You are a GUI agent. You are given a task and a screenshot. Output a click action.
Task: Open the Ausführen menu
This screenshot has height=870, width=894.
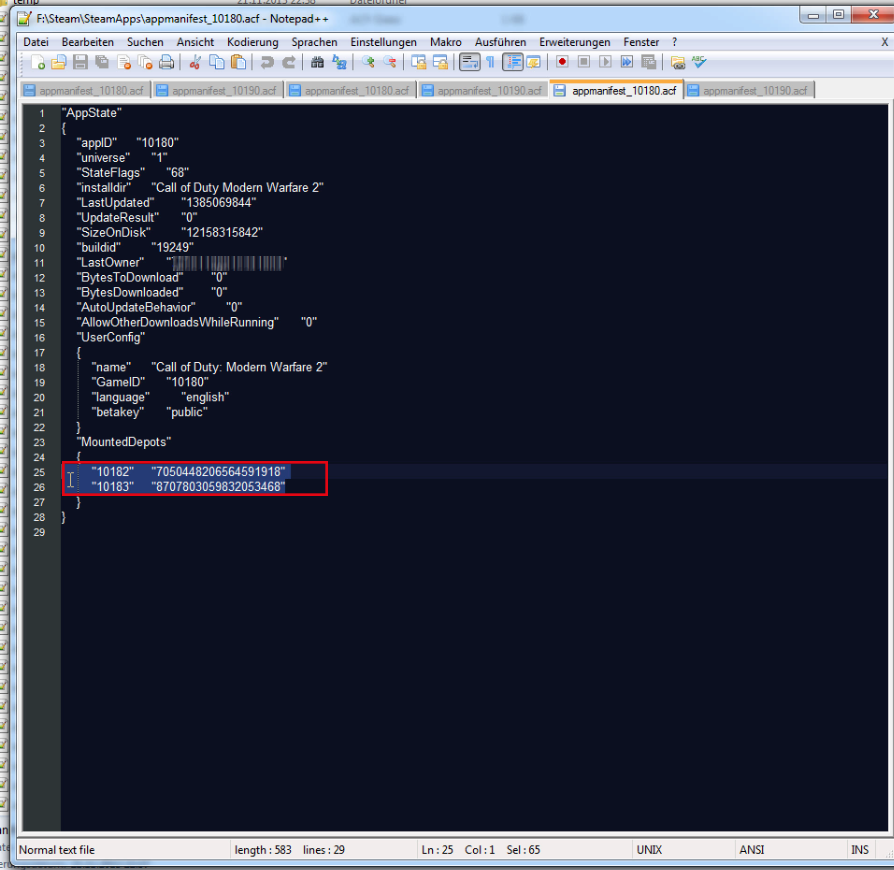500,42
